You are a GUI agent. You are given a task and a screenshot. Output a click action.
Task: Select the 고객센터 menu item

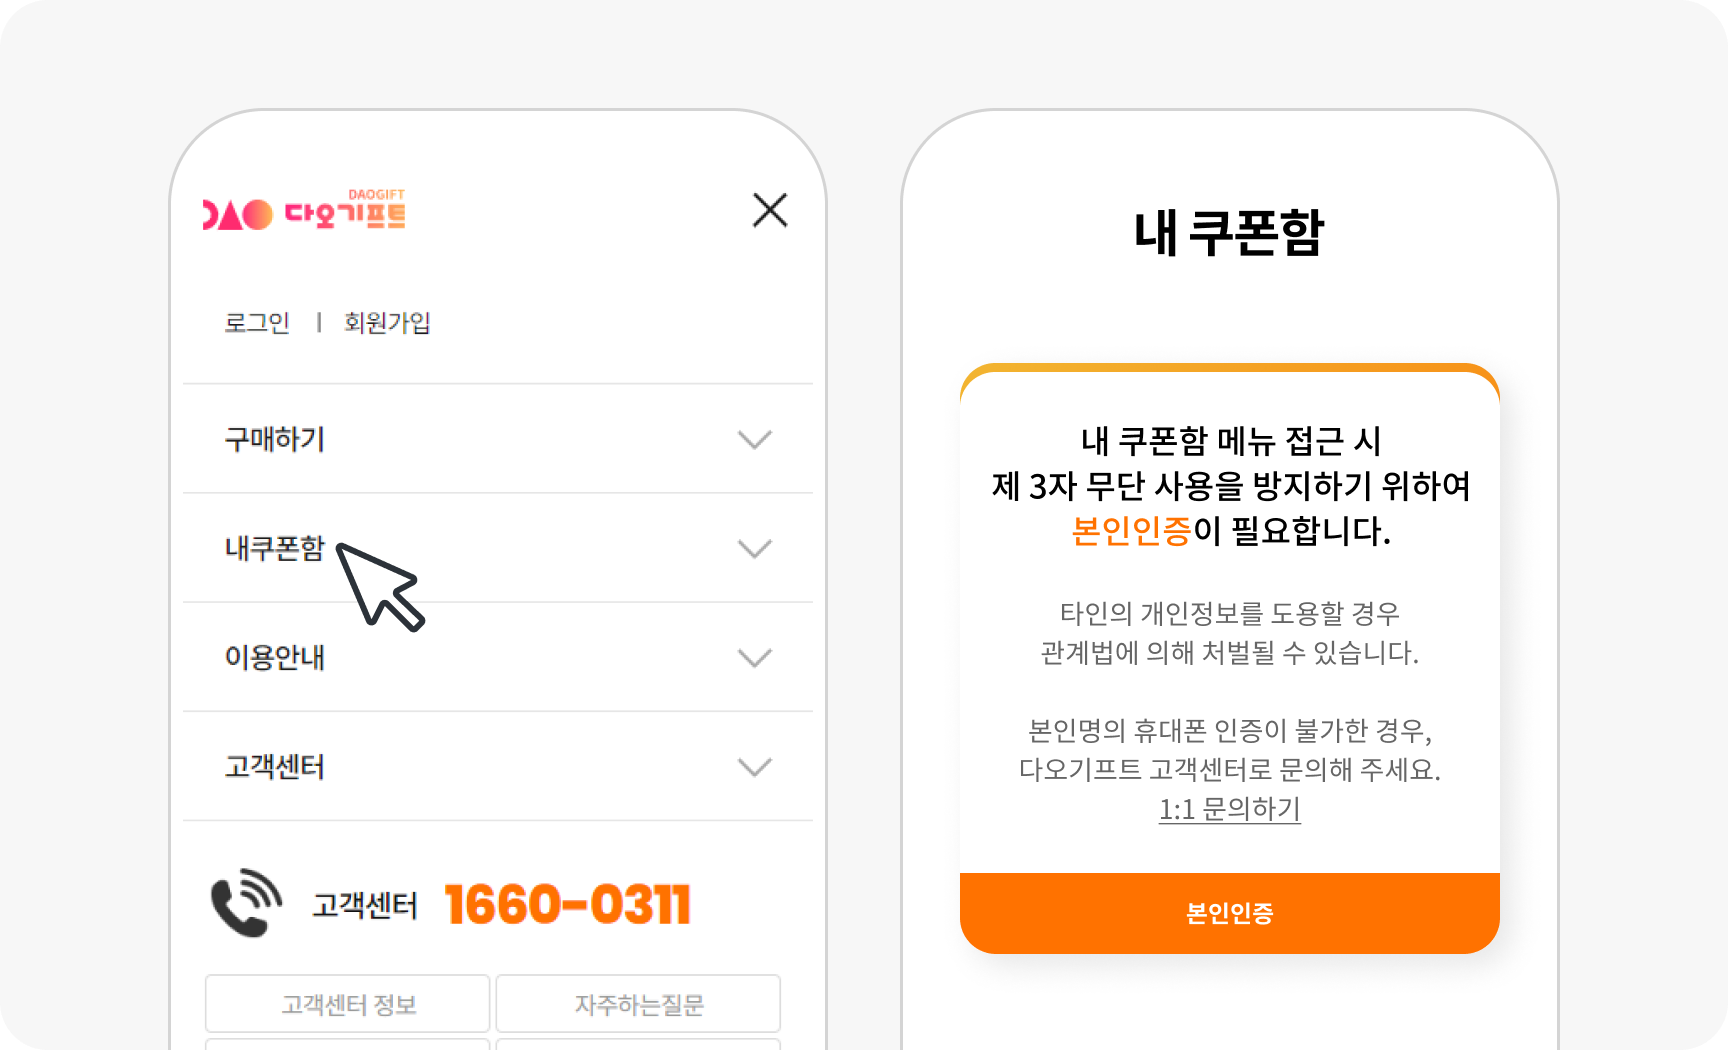click(275, 767)
